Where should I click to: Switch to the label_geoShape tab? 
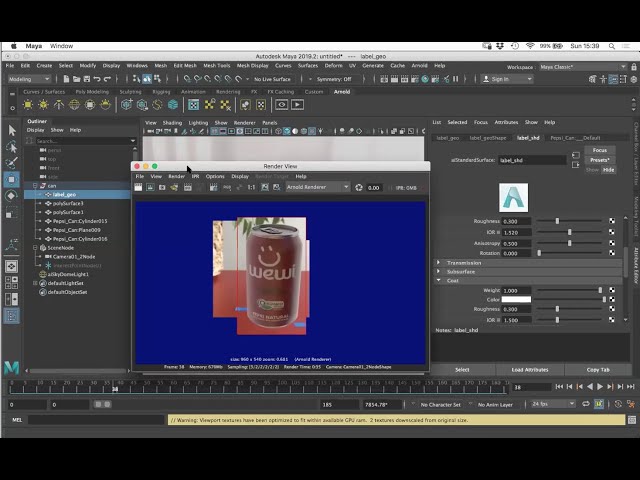click(x=488, y=138)
